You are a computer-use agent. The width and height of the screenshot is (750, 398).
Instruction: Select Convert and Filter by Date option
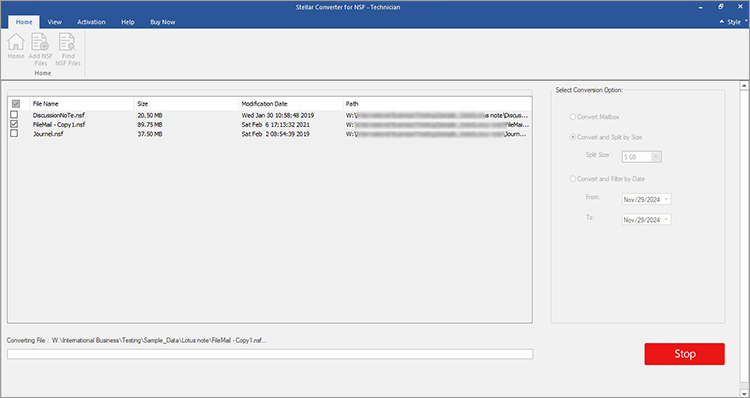[x=573, y=179]
